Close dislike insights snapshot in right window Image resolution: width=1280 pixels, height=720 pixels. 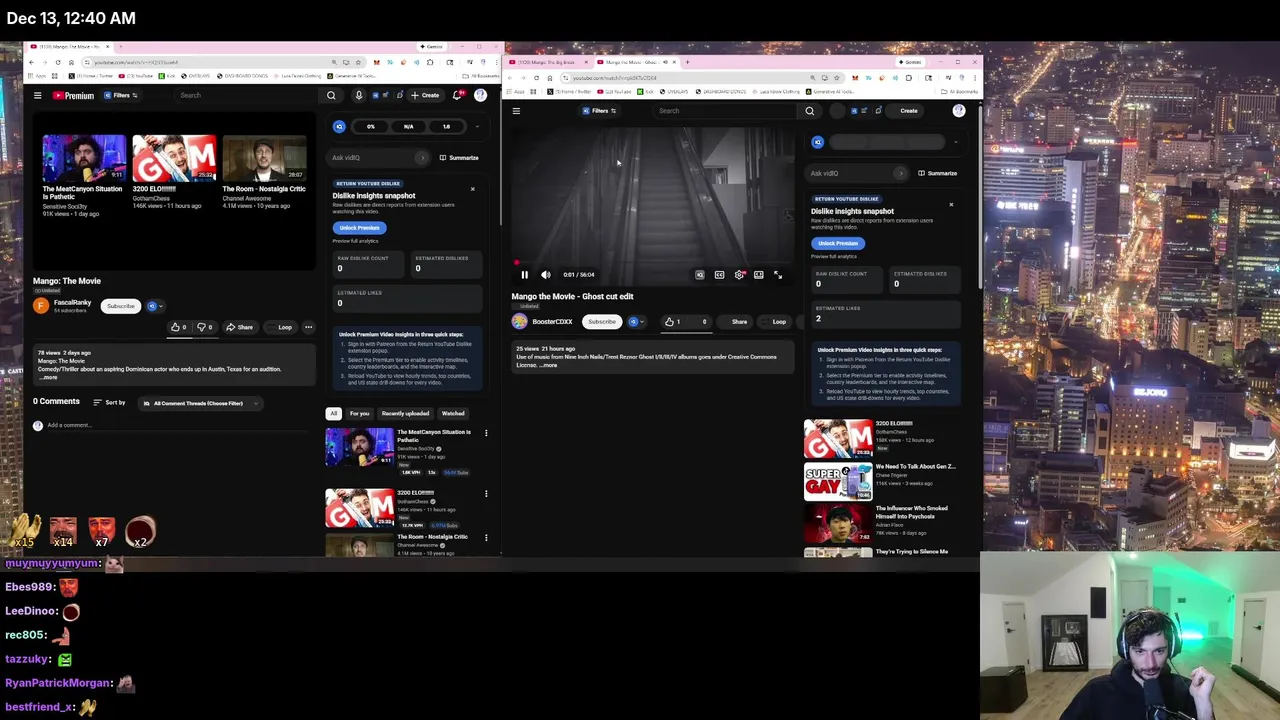coord(951,205)
